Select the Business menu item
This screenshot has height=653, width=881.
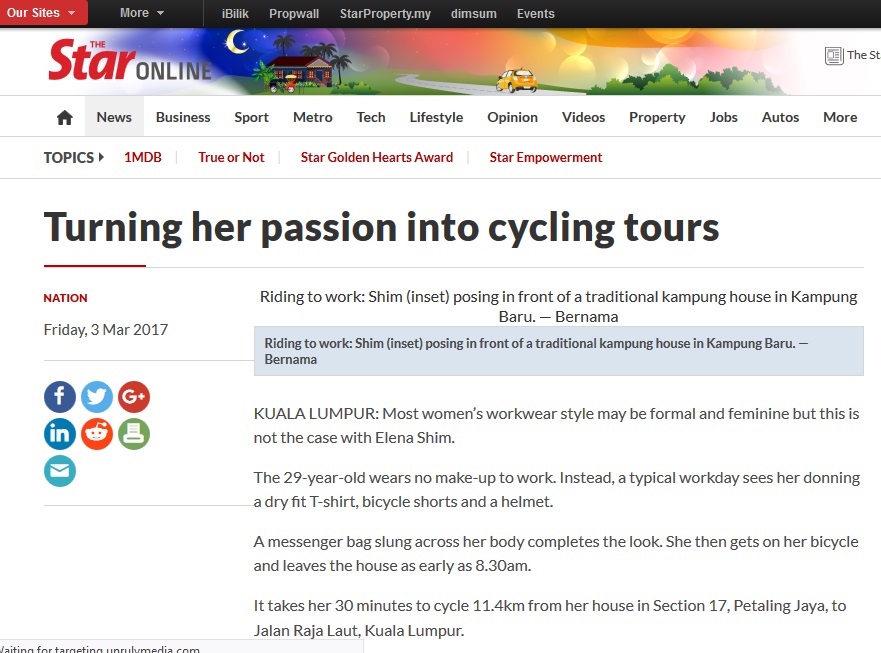click(x=183, y=117)
